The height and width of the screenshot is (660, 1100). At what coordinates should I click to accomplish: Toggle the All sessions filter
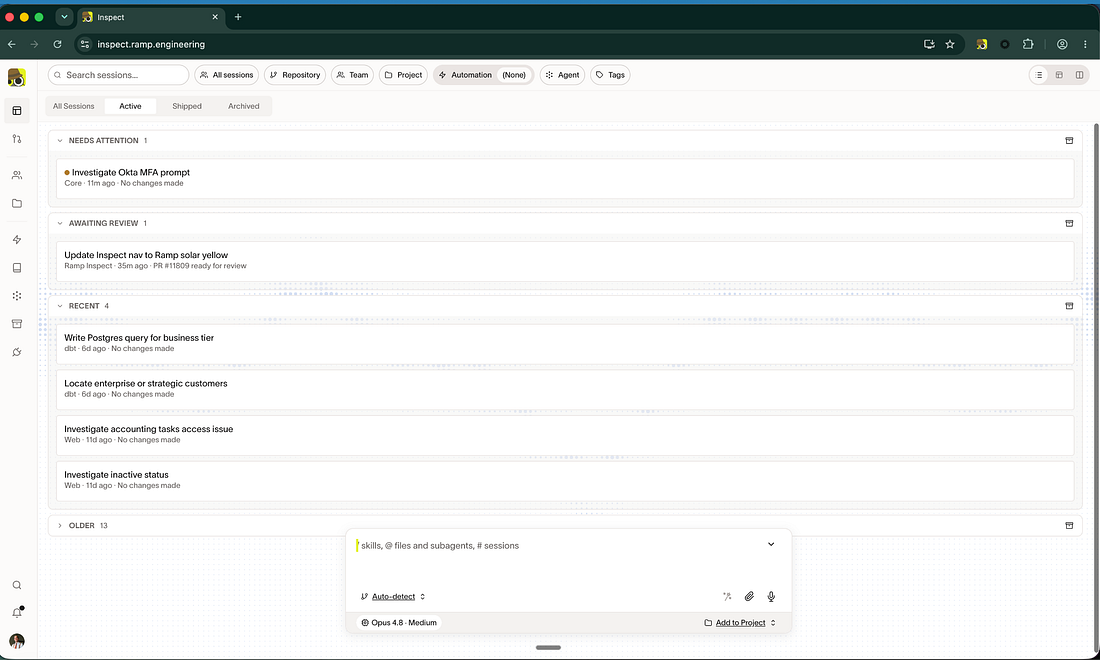click(227, 75)
